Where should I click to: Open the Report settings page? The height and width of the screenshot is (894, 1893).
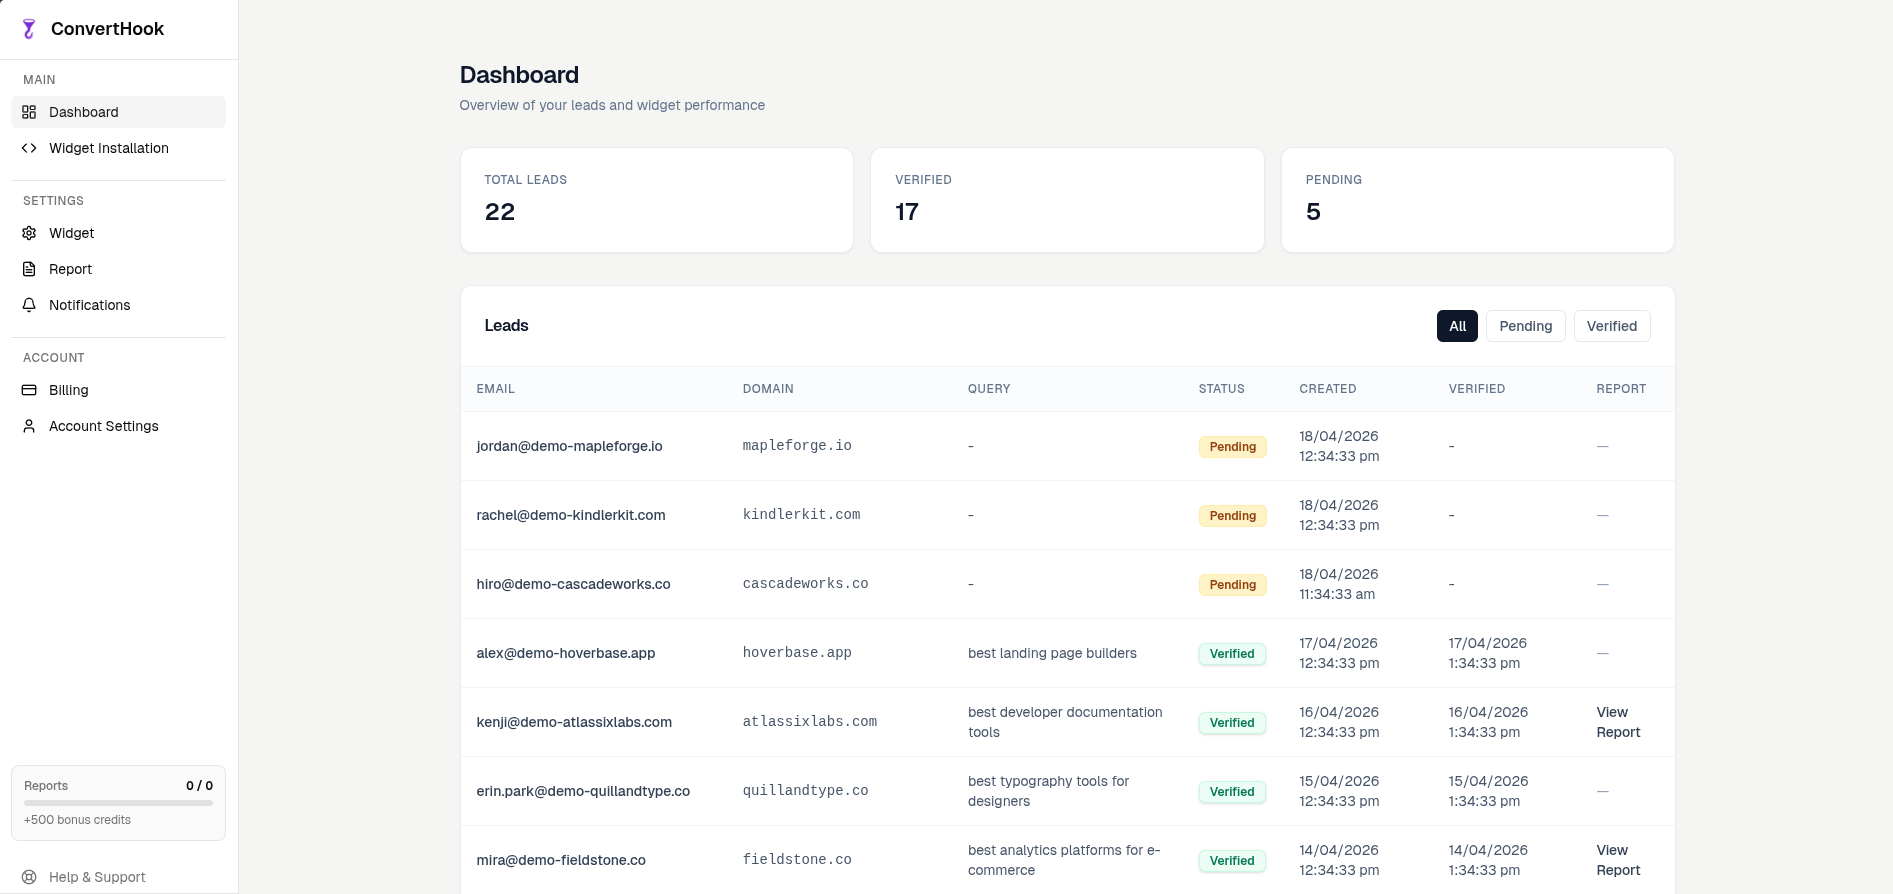pyautogui.click(x=118, y=269)
